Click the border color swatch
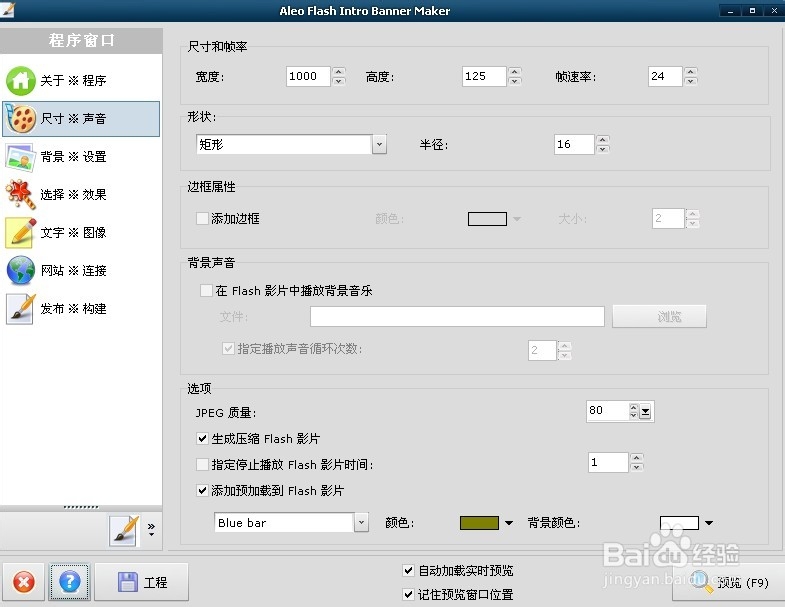 [x=487, y=219]
